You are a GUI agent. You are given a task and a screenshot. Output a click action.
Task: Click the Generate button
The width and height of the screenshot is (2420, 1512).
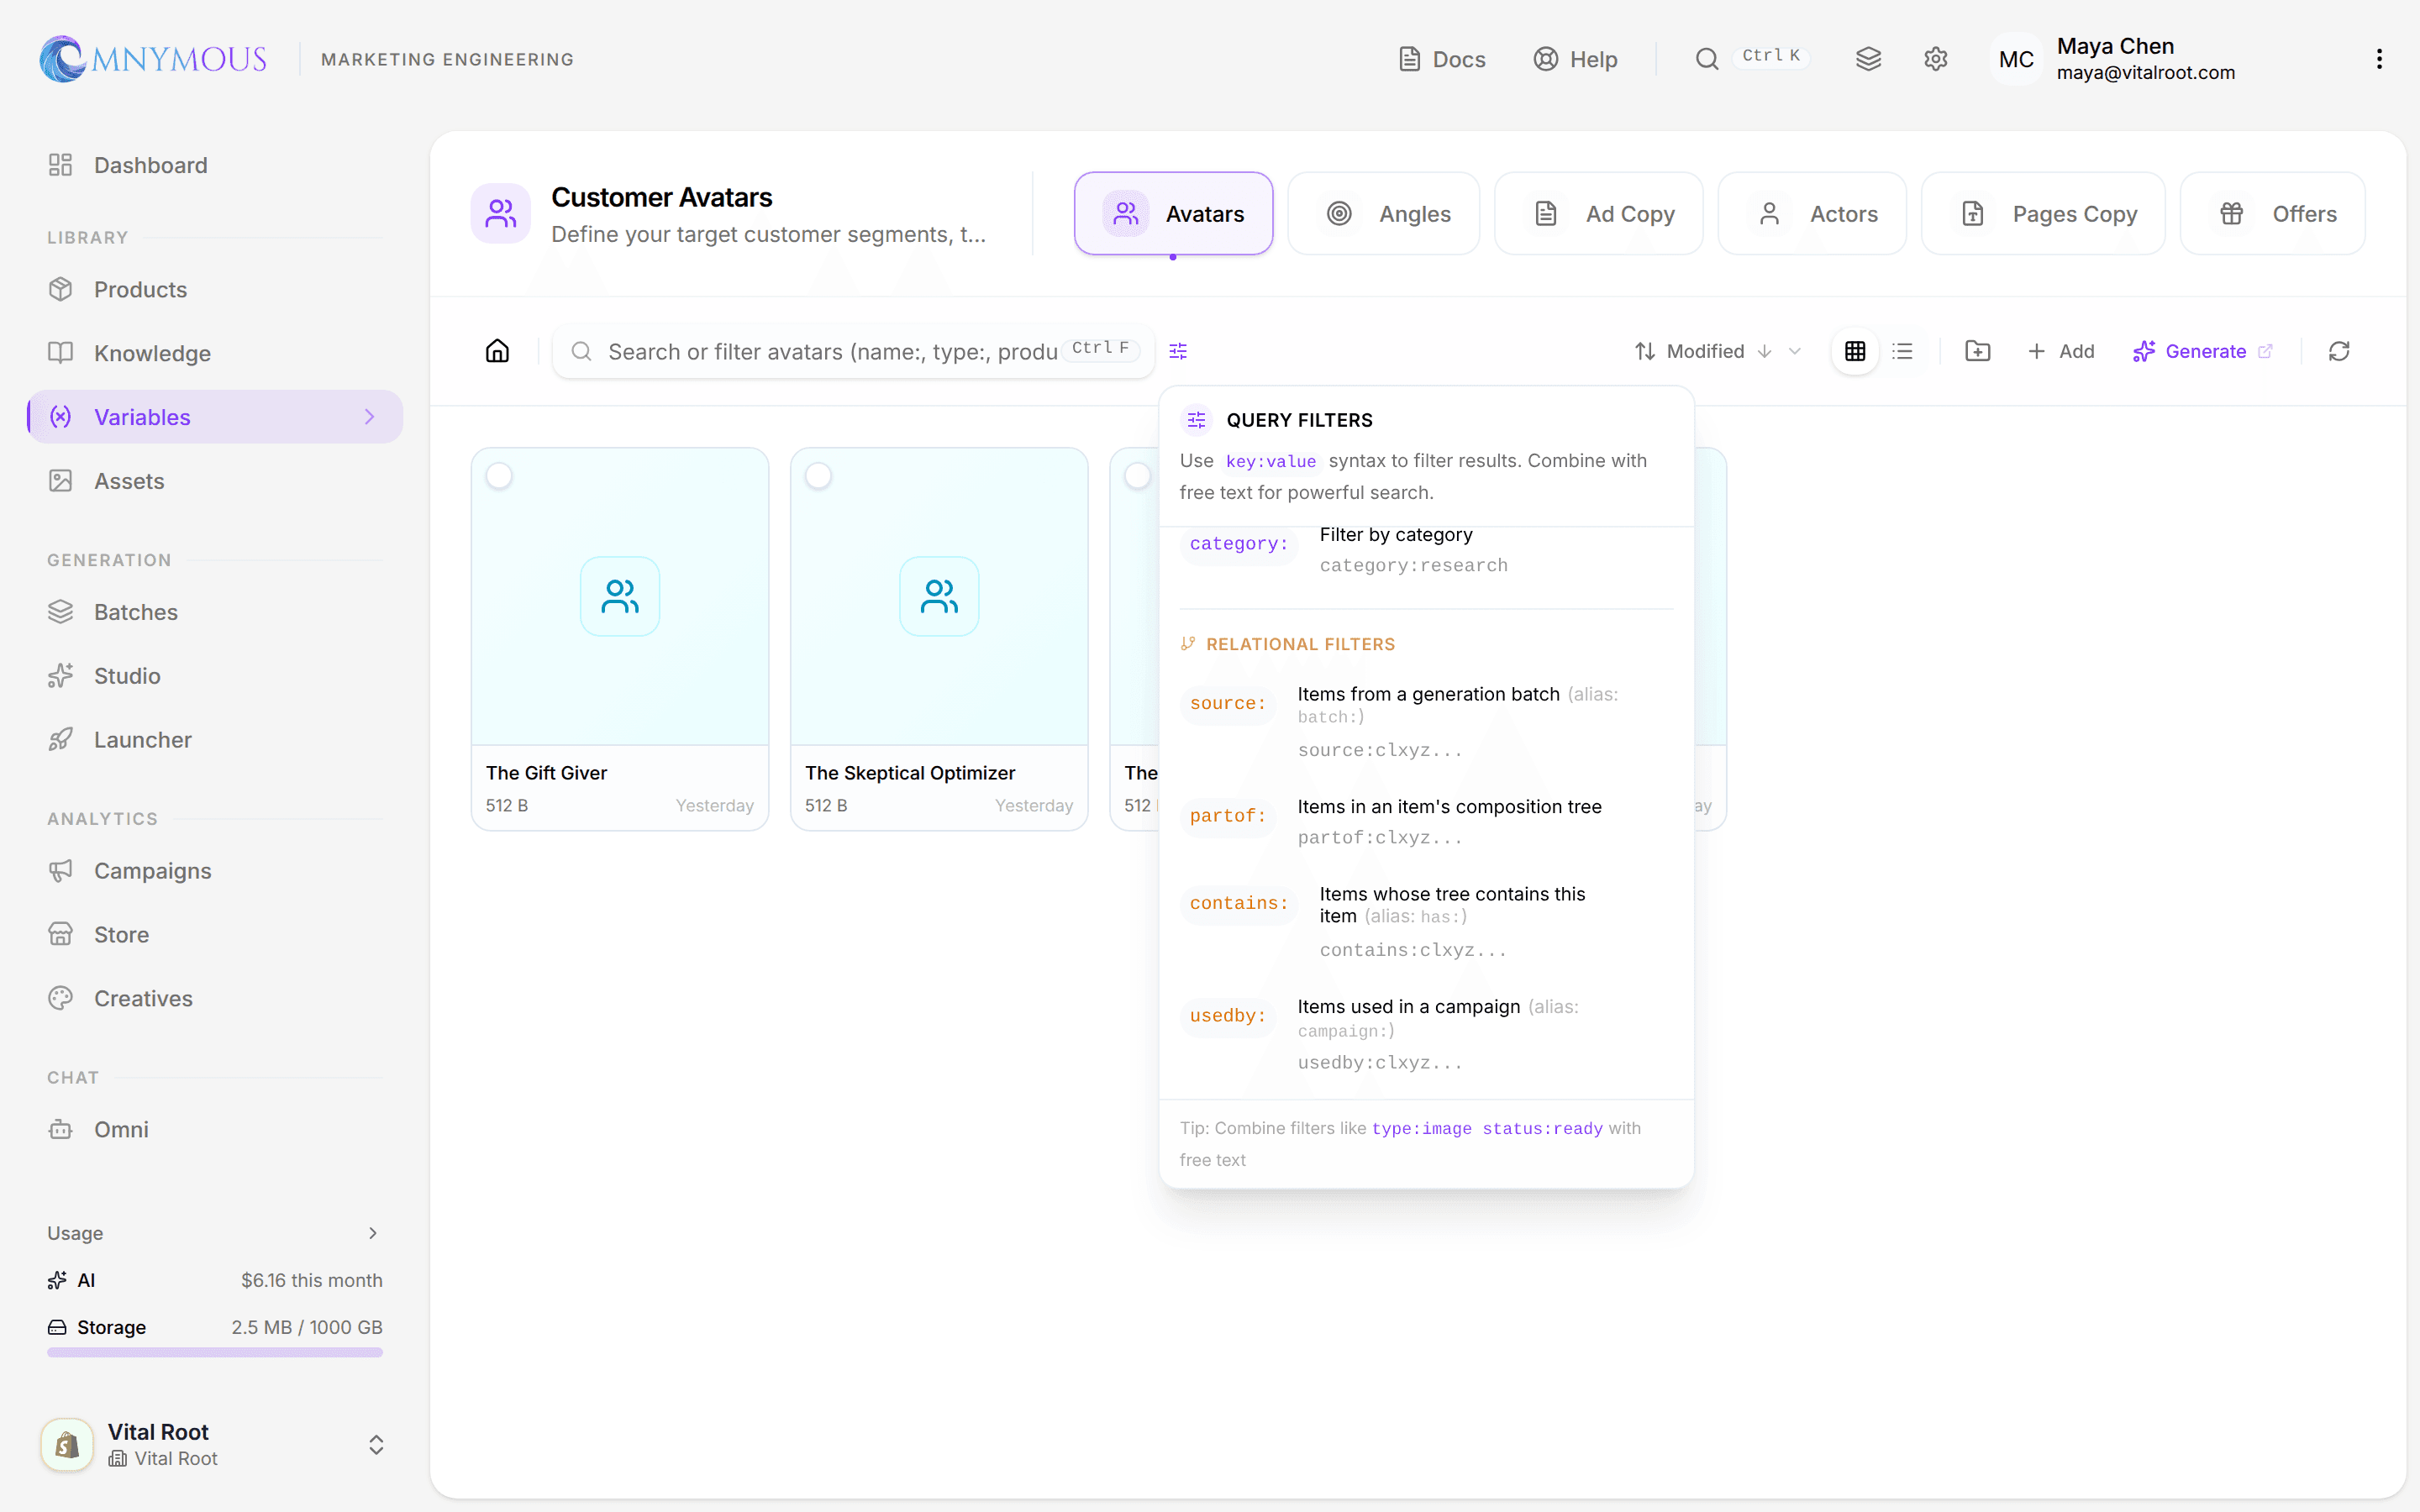point(2202,351)
